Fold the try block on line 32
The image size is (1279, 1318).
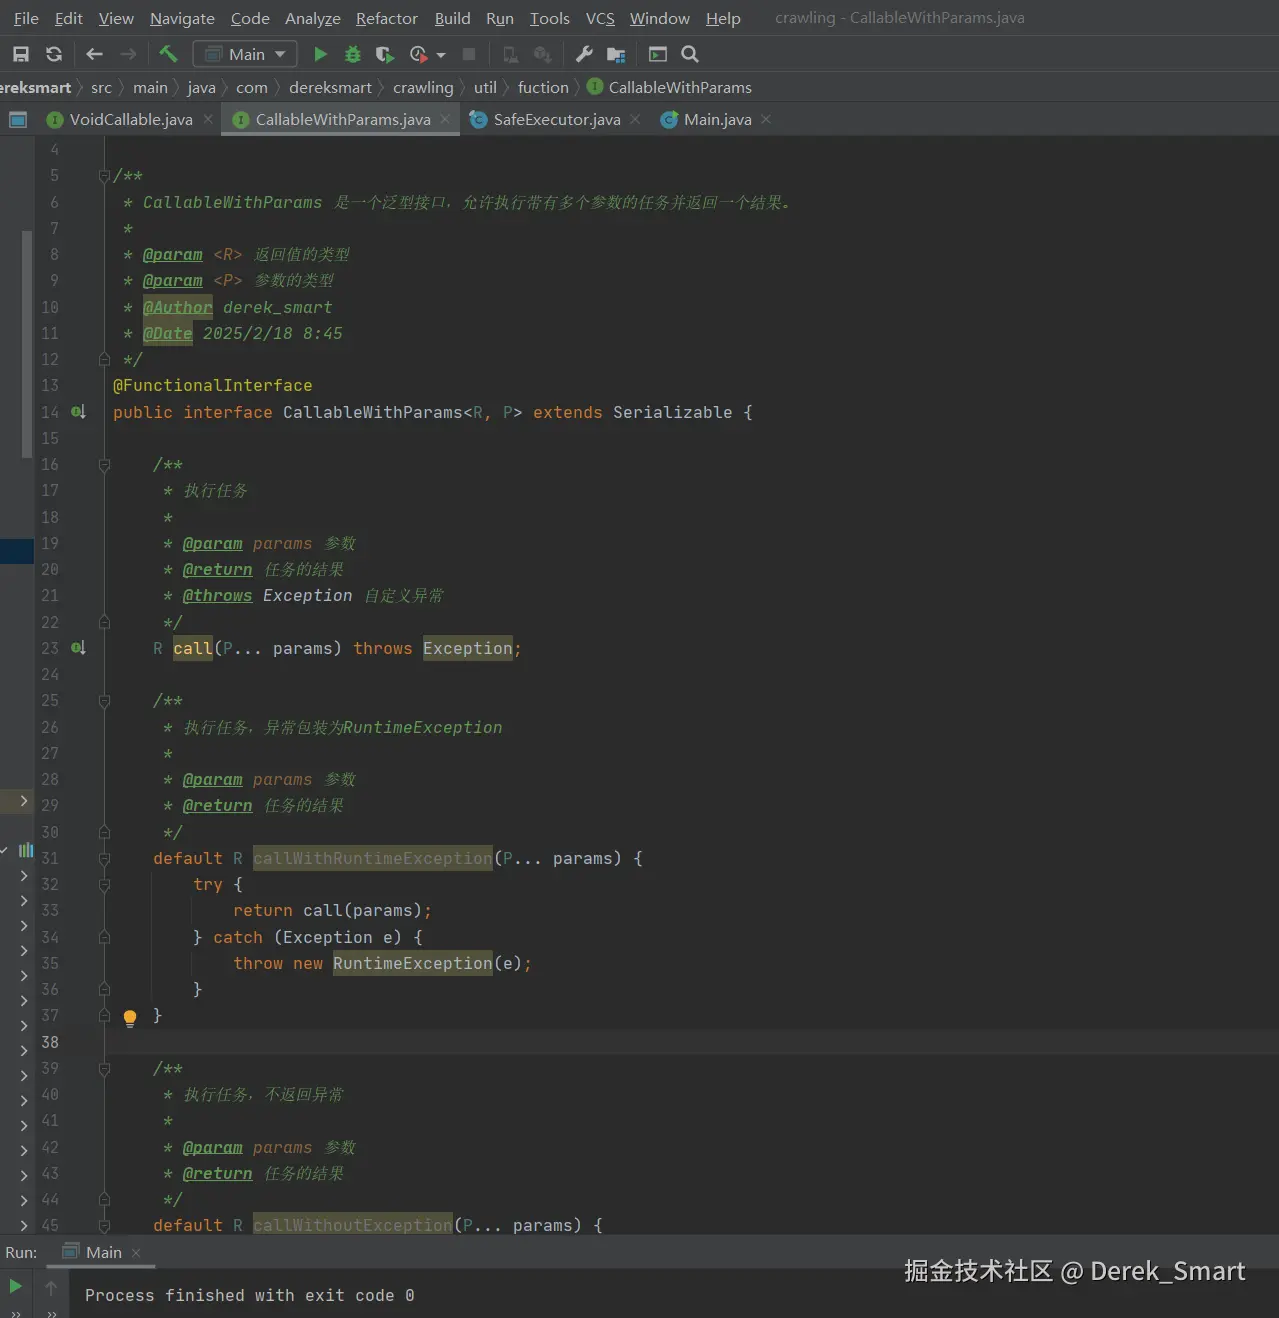click(x=104, y=885)
